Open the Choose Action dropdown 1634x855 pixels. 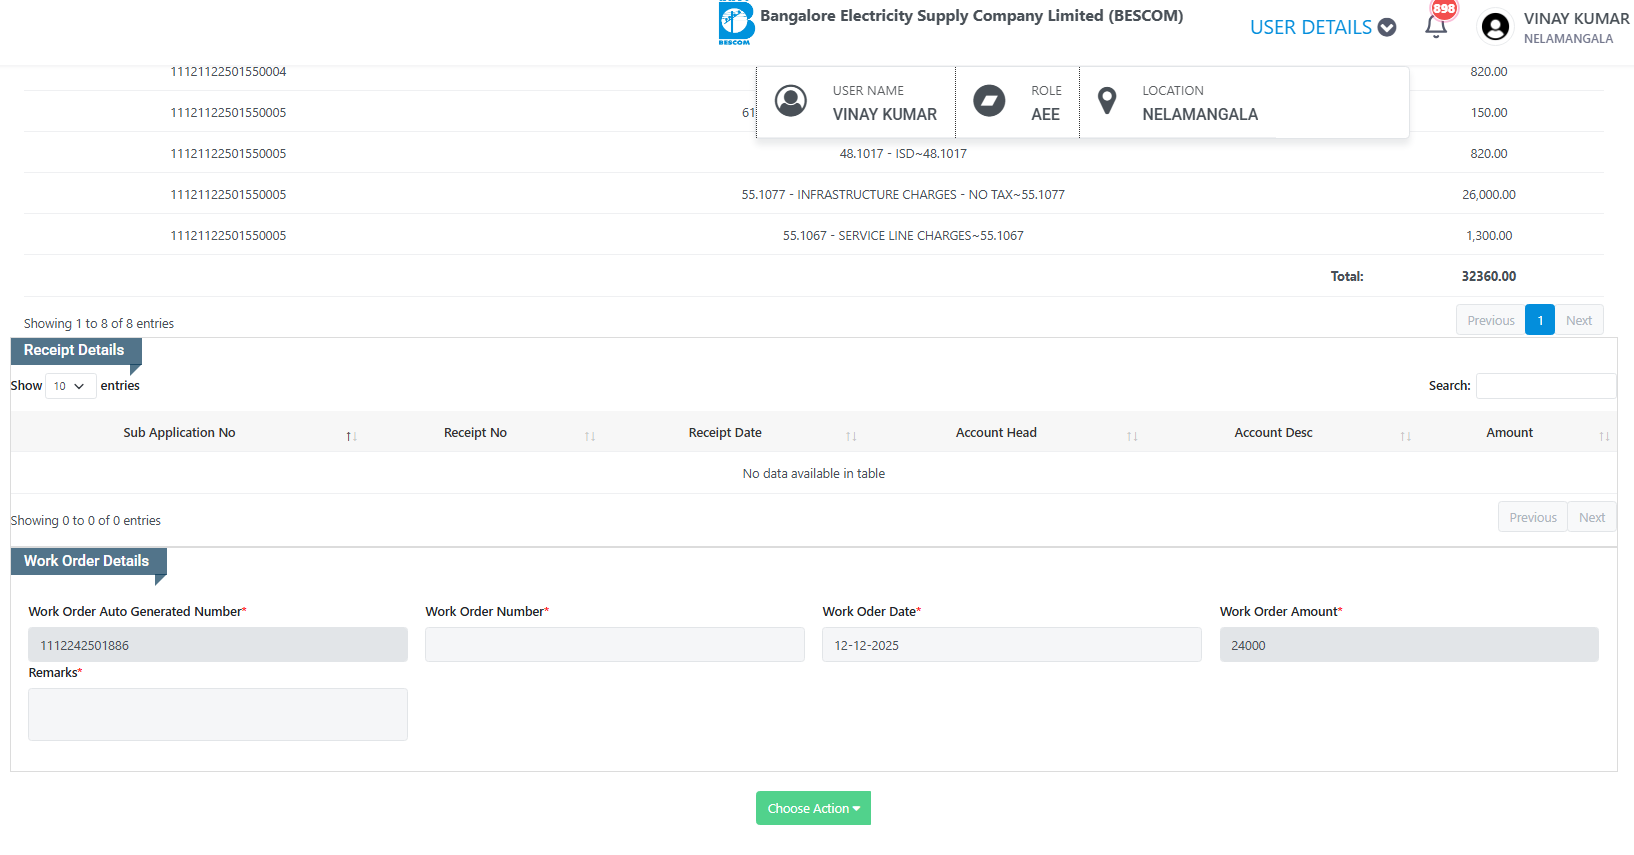point(813,808)
